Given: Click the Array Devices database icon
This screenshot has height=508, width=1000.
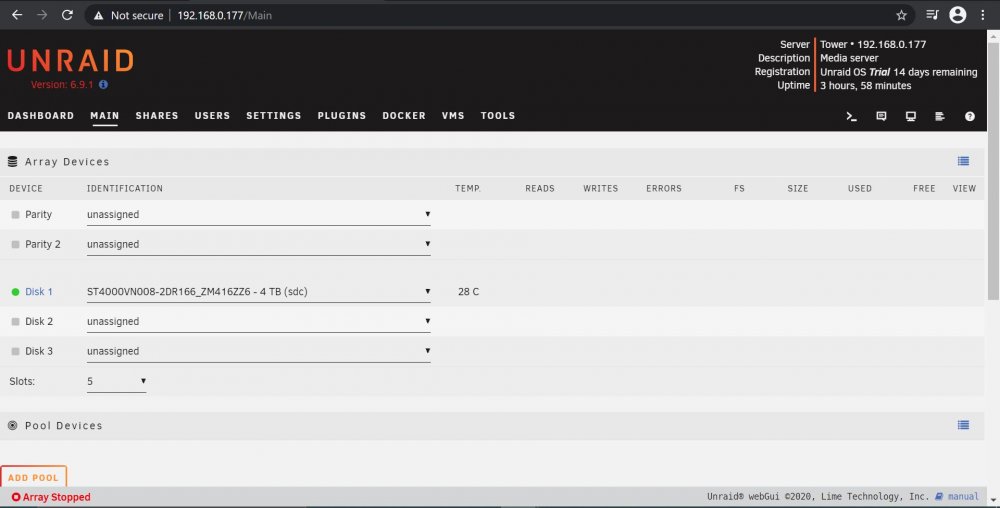Looking at the screenshot, I should (12, 162).
